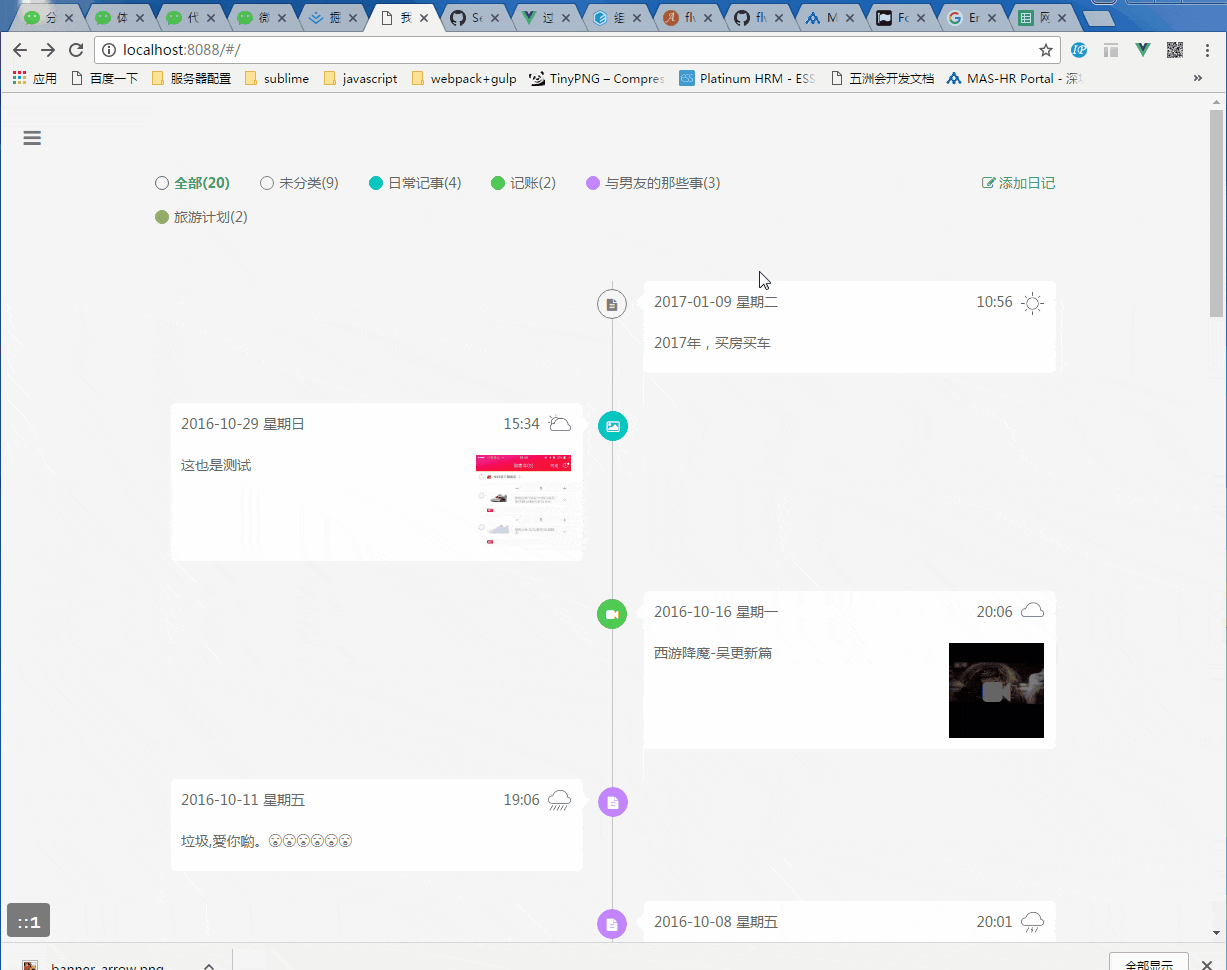Filter by 与男友的那些事(3) category
Screen dimensions: 1227x970
(653, 183)
